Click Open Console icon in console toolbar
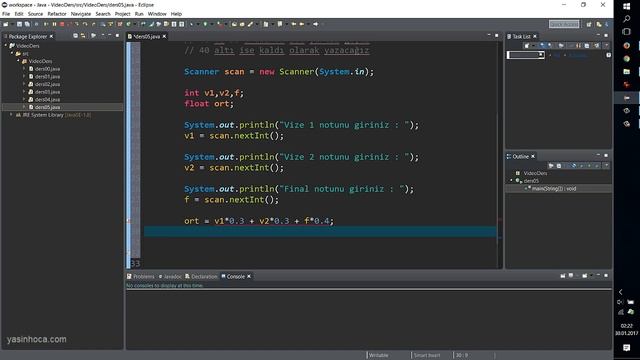The width and height of the screenshot is (640, 360). tap(585, 276)
